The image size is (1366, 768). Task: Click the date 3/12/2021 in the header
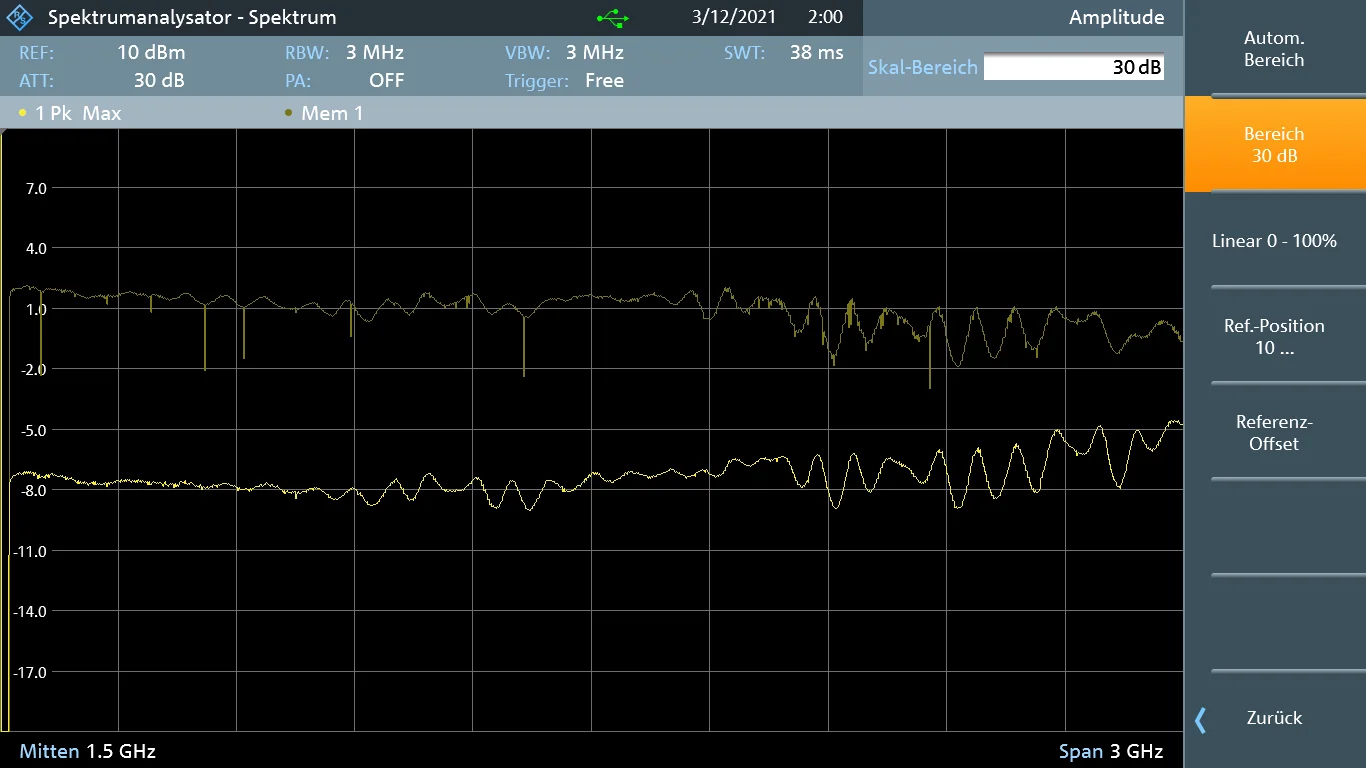733,17
